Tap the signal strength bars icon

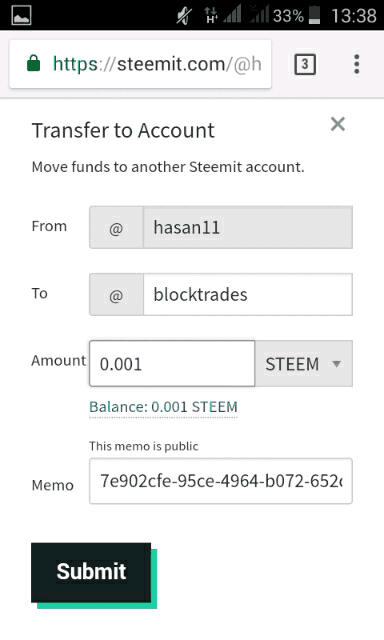[231, 15]
